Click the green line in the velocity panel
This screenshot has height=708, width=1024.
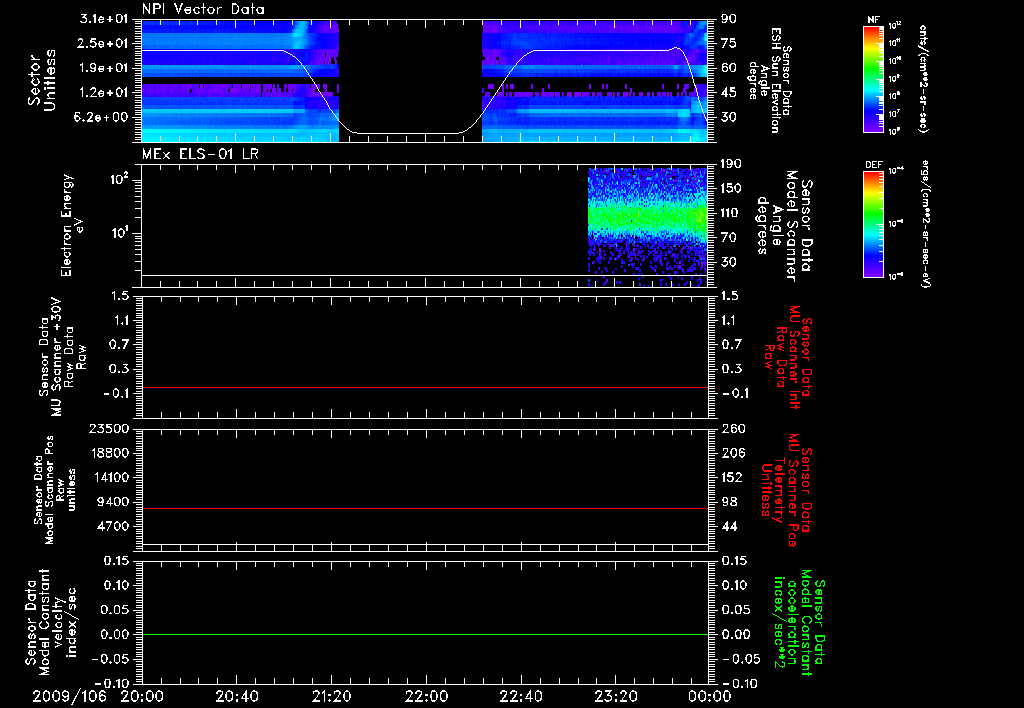[x=425, y=634]
